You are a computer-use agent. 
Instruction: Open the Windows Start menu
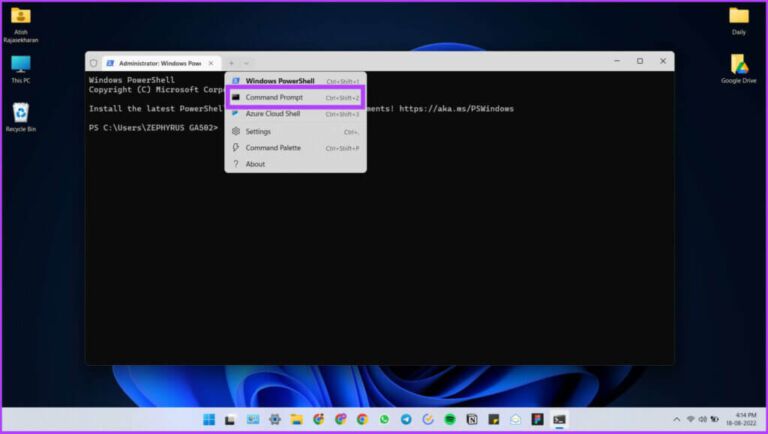click(209, 419)
